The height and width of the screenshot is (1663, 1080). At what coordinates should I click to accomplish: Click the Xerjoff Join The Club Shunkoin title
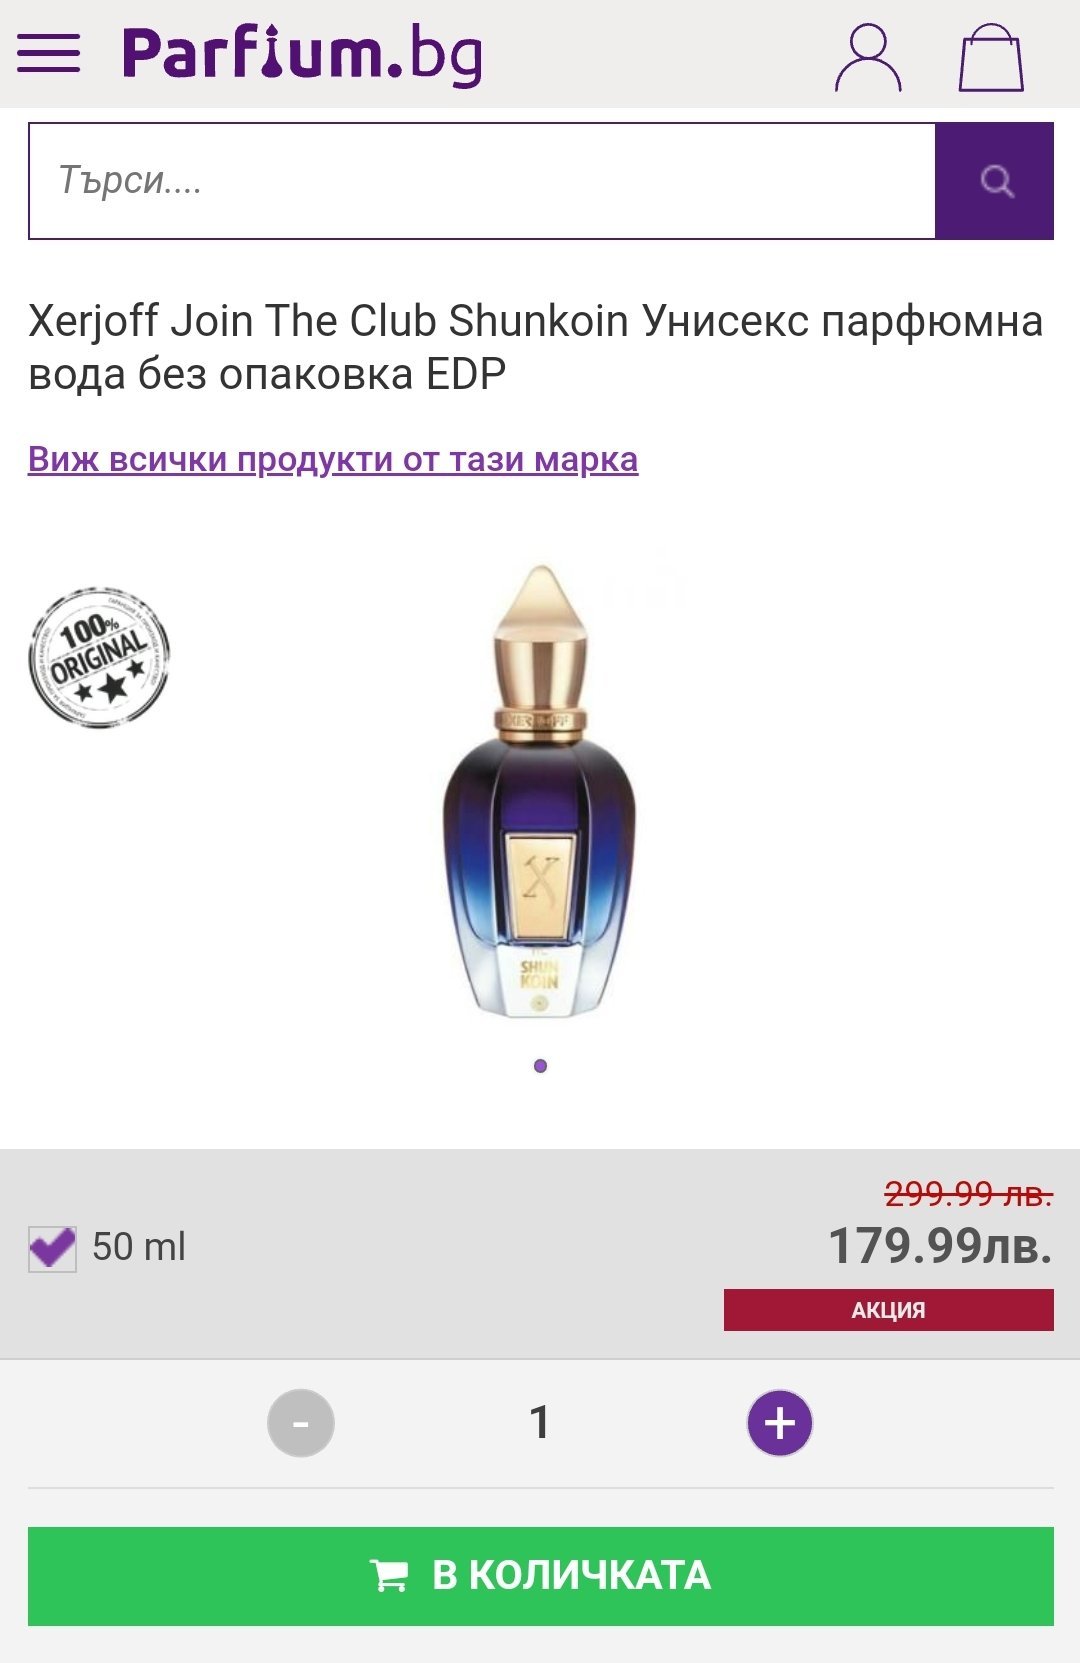[x=536, y=347]
